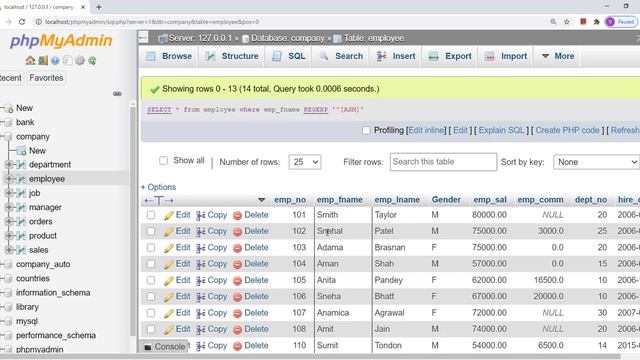
Task: Open Number of rows dropdown
Action: [x=304, y=162]
